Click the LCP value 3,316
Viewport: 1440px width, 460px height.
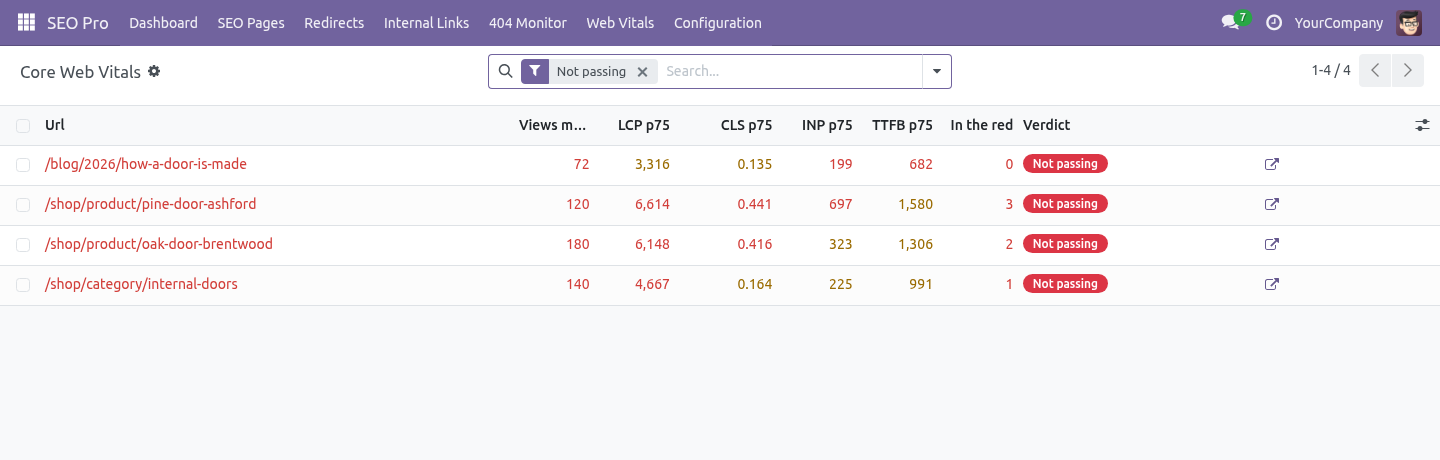pyautogui.click(x=652, y=164)
